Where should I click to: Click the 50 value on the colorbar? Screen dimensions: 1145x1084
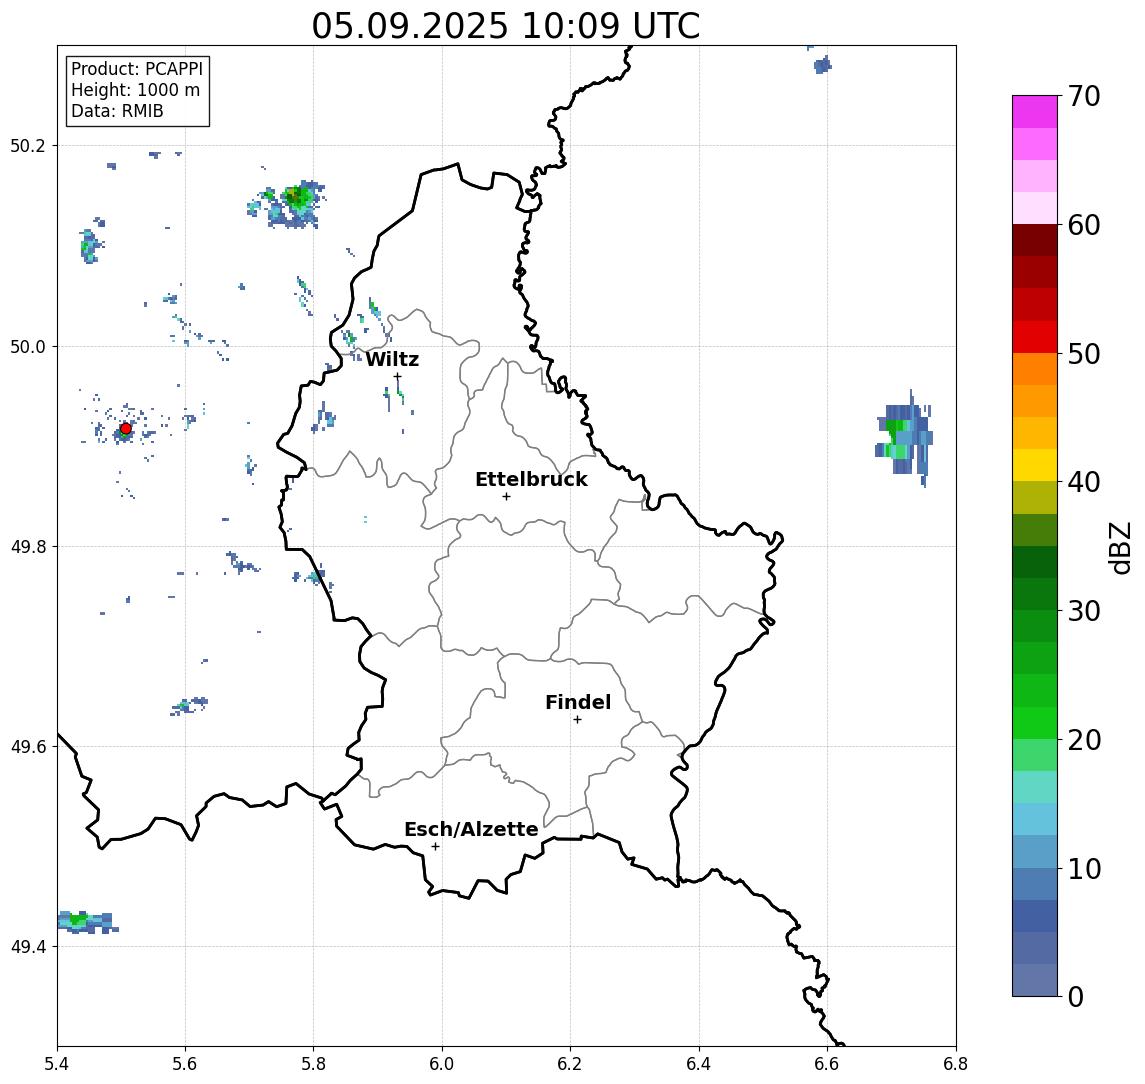tap(1084, 354)
